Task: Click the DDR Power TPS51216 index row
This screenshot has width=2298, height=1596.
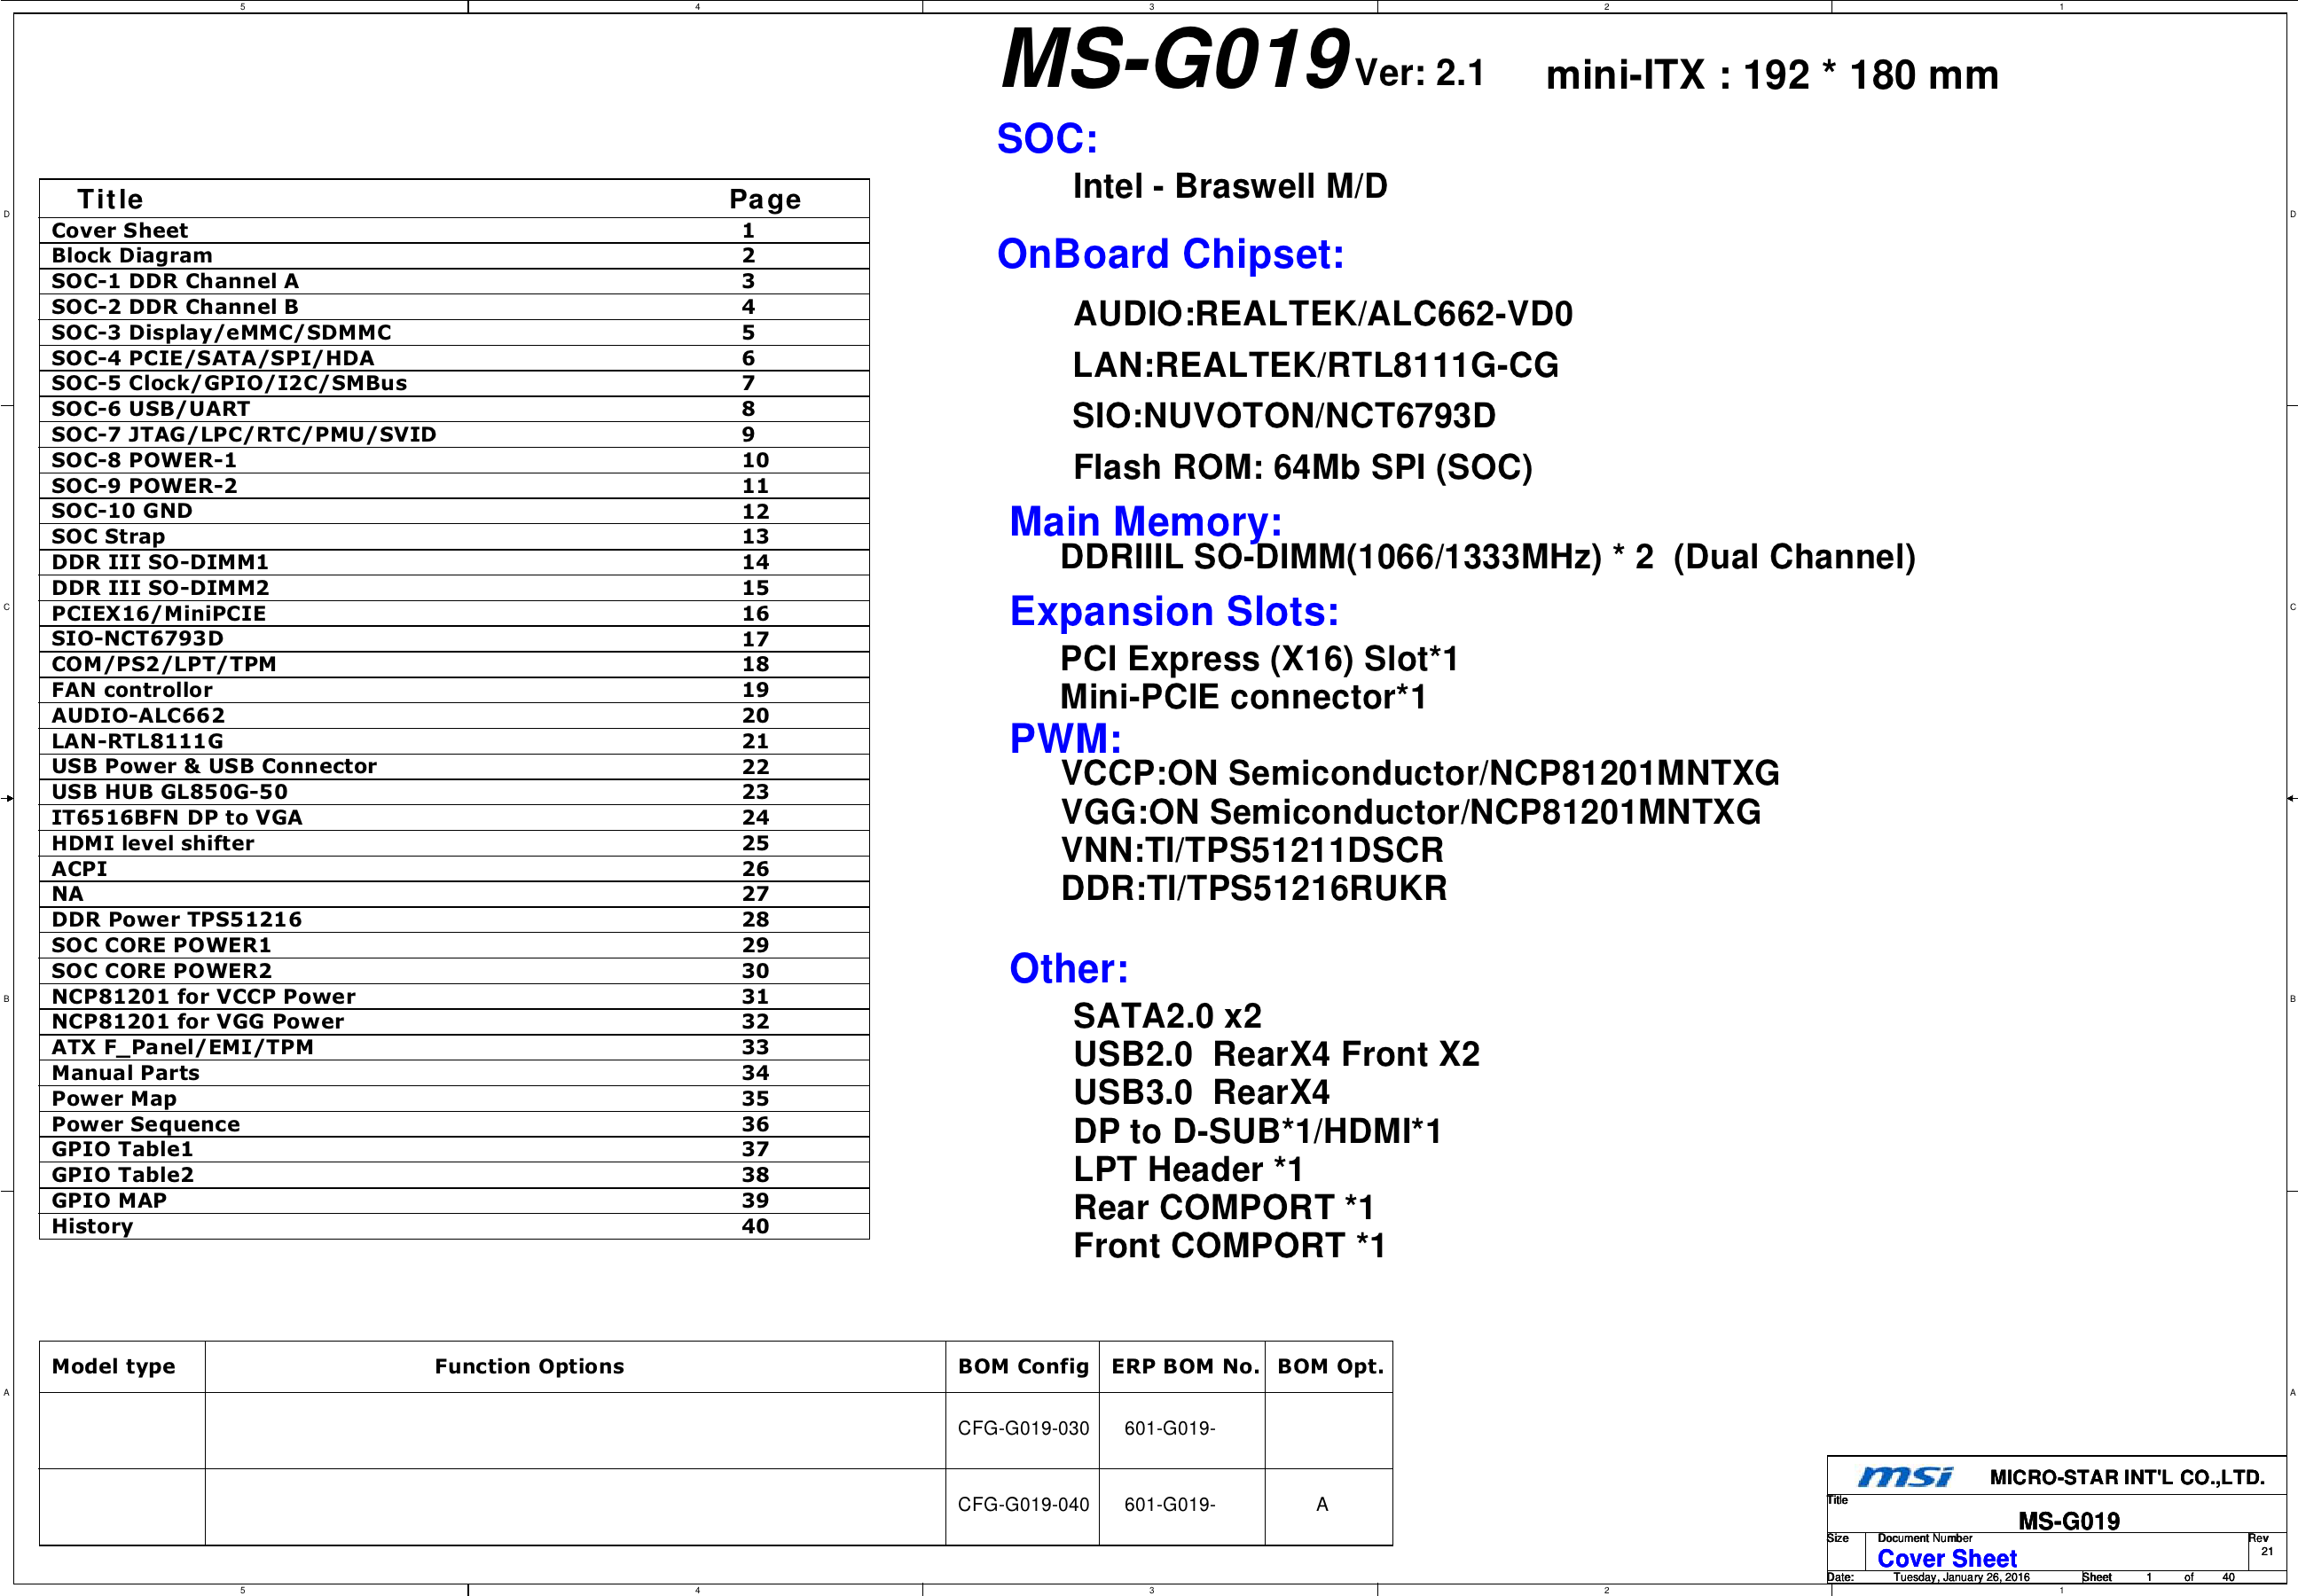Action: tap(176, 920)
